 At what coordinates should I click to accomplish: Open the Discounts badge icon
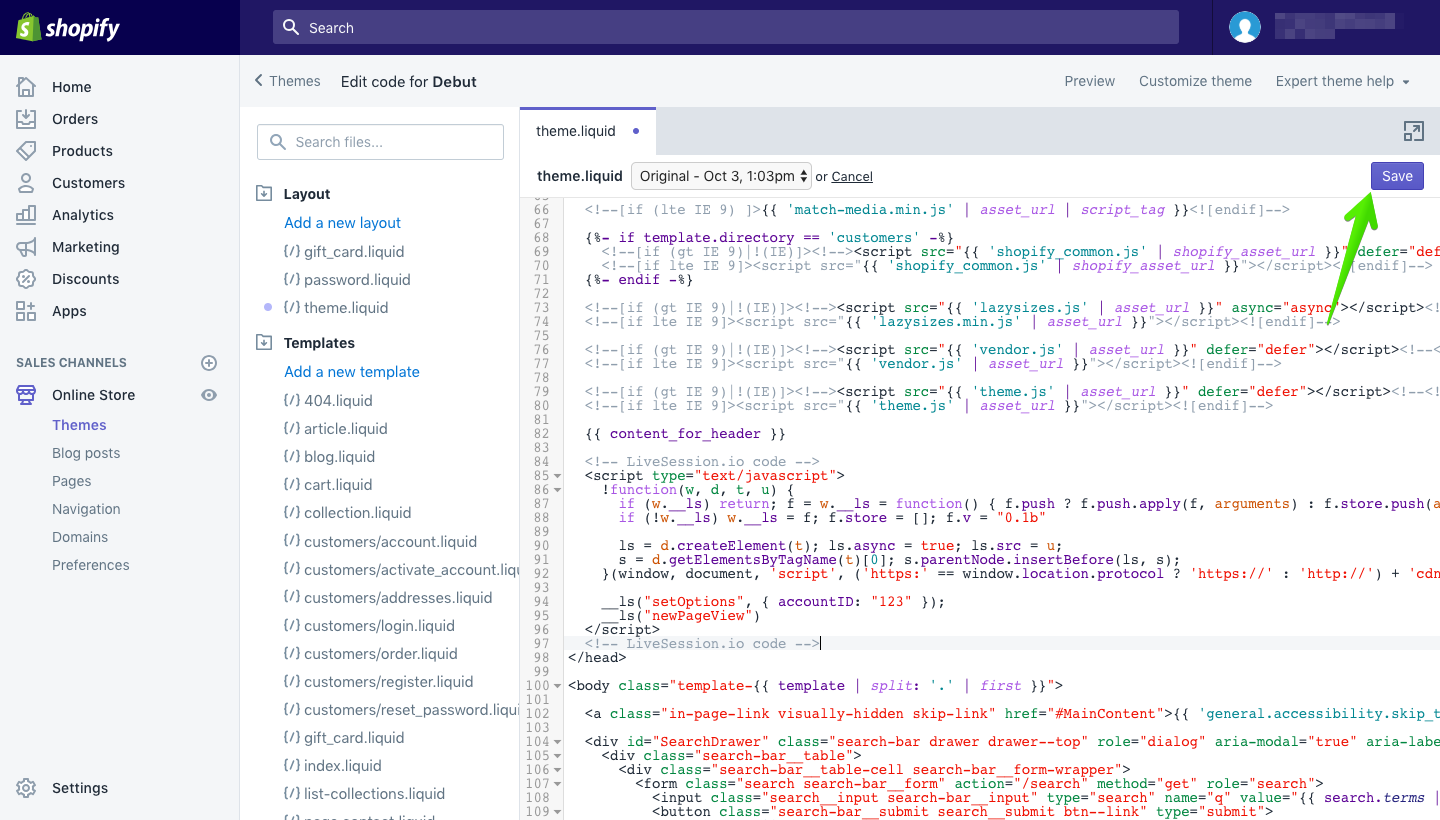(x=26, y=279)
